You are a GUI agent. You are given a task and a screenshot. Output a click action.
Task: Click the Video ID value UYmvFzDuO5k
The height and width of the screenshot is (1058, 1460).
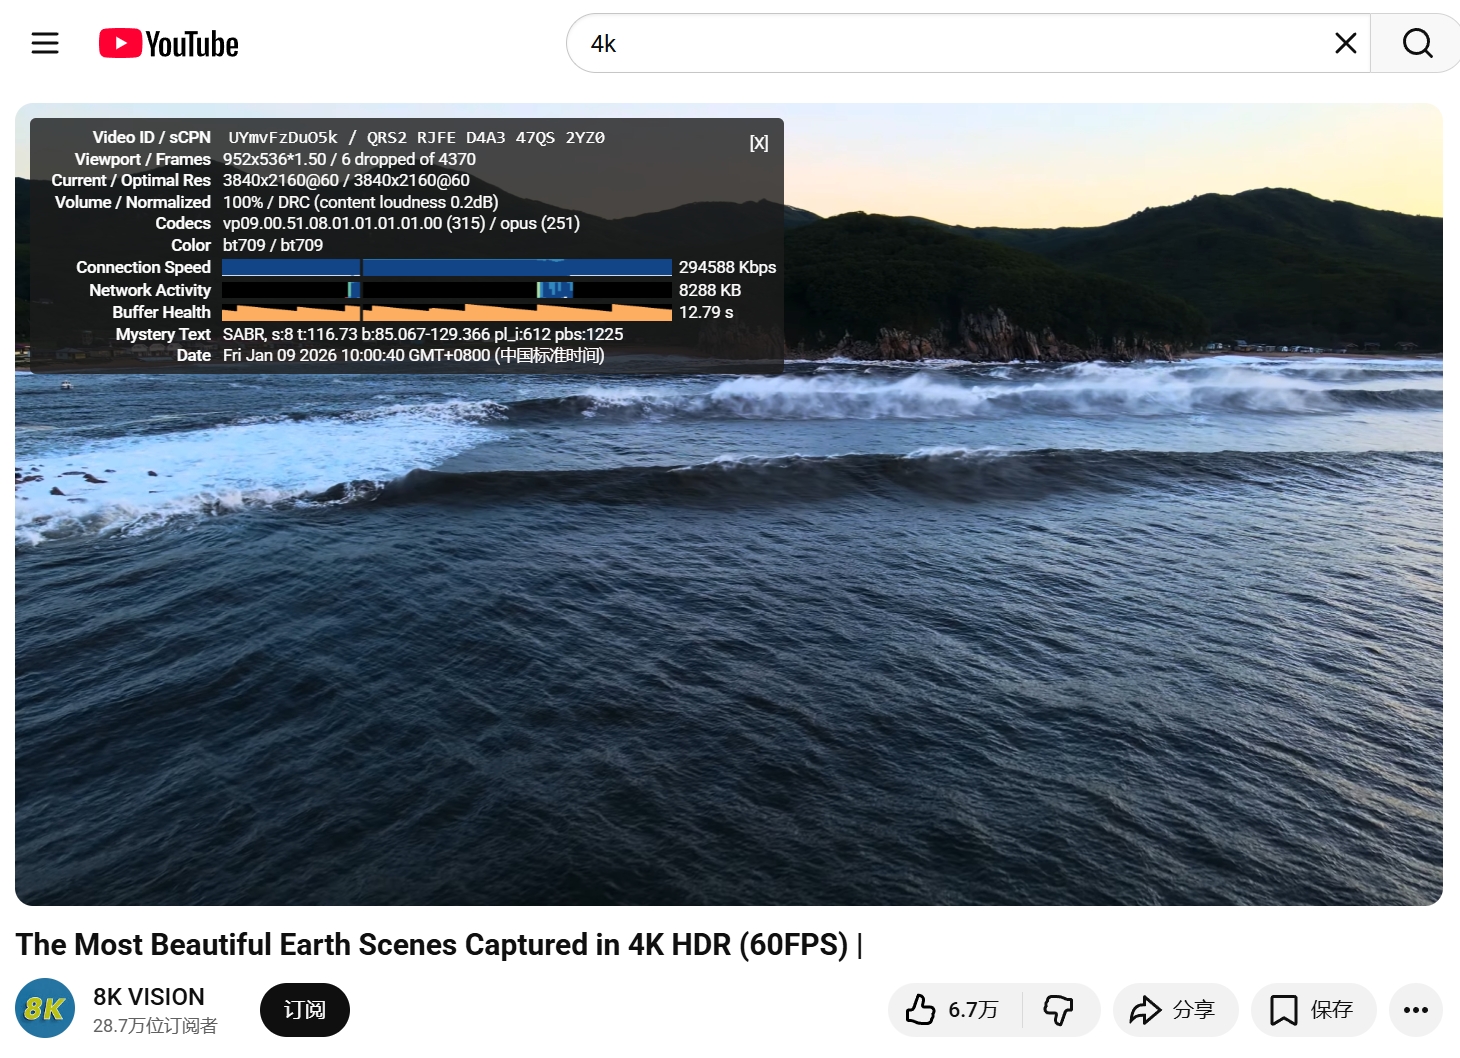tap(283, 138)
